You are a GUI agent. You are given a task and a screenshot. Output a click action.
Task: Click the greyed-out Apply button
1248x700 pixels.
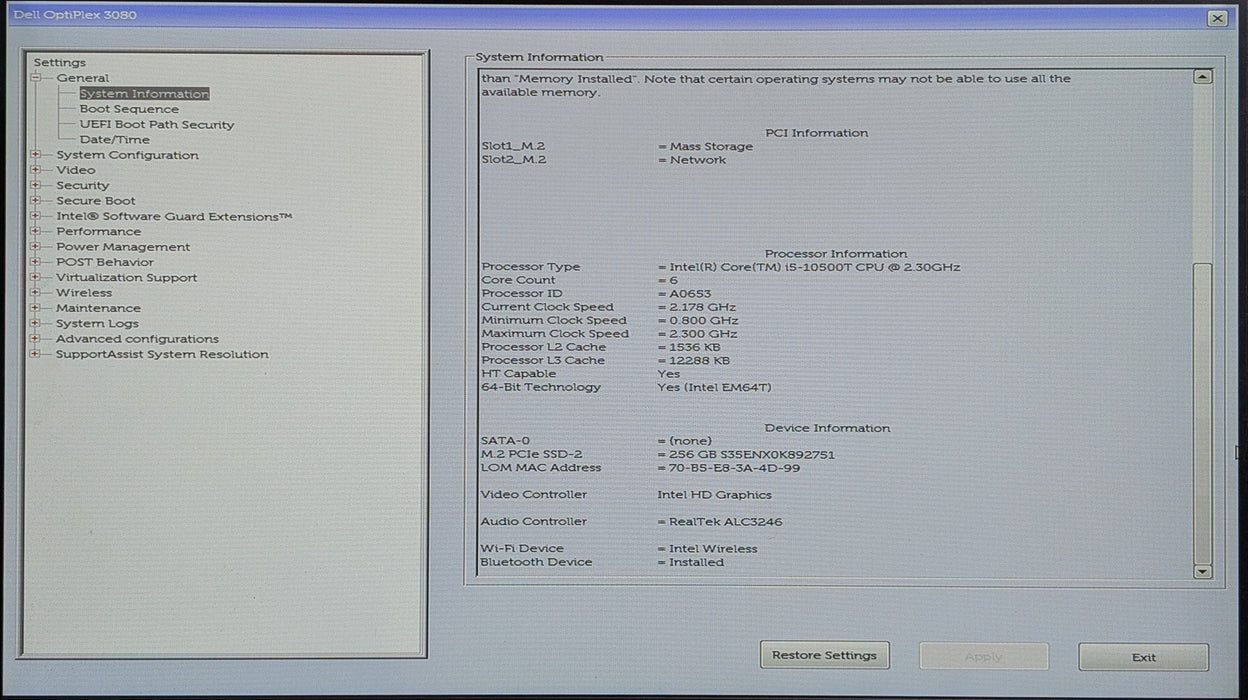(984, 657)
